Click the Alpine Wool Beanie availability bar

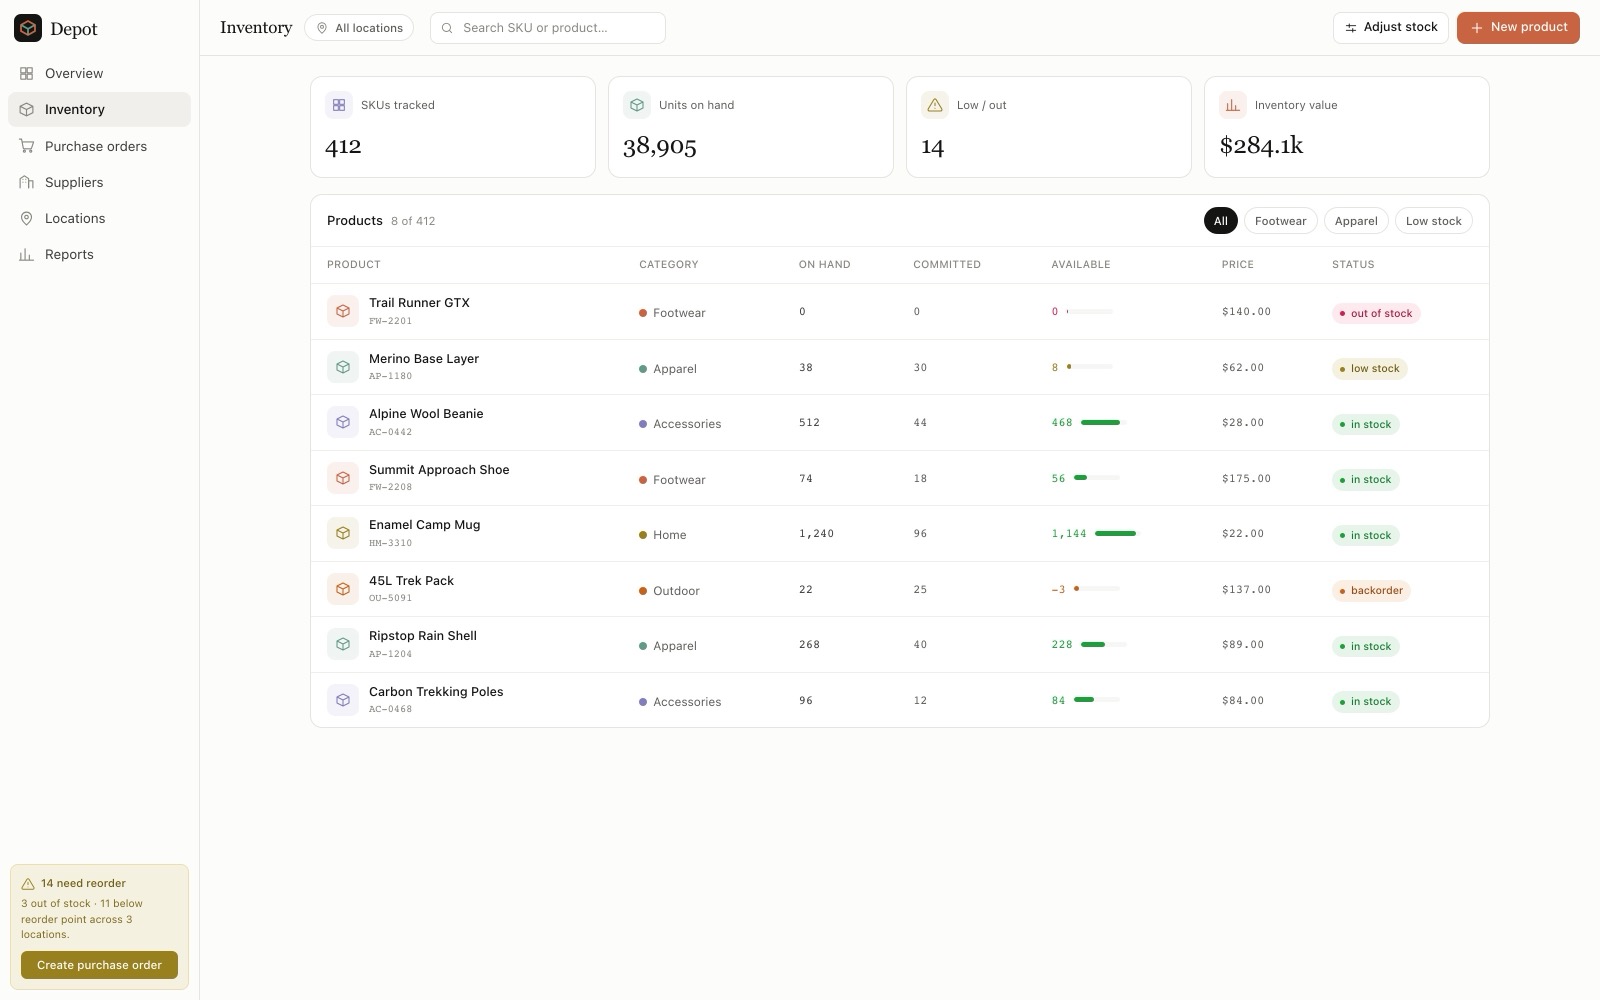click(1103, 422)
